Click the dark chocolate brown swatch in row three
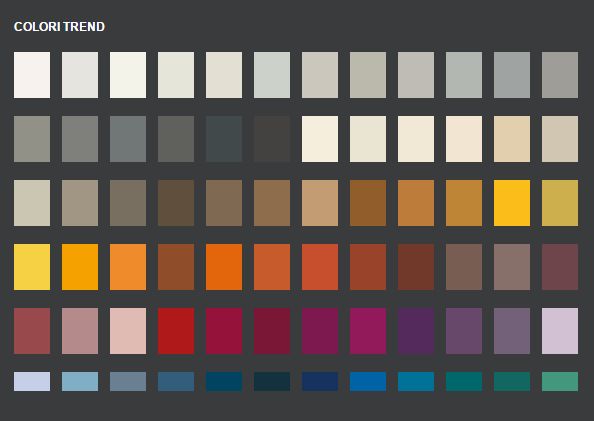This screenshot has width=594, height=421. [176, 203]
